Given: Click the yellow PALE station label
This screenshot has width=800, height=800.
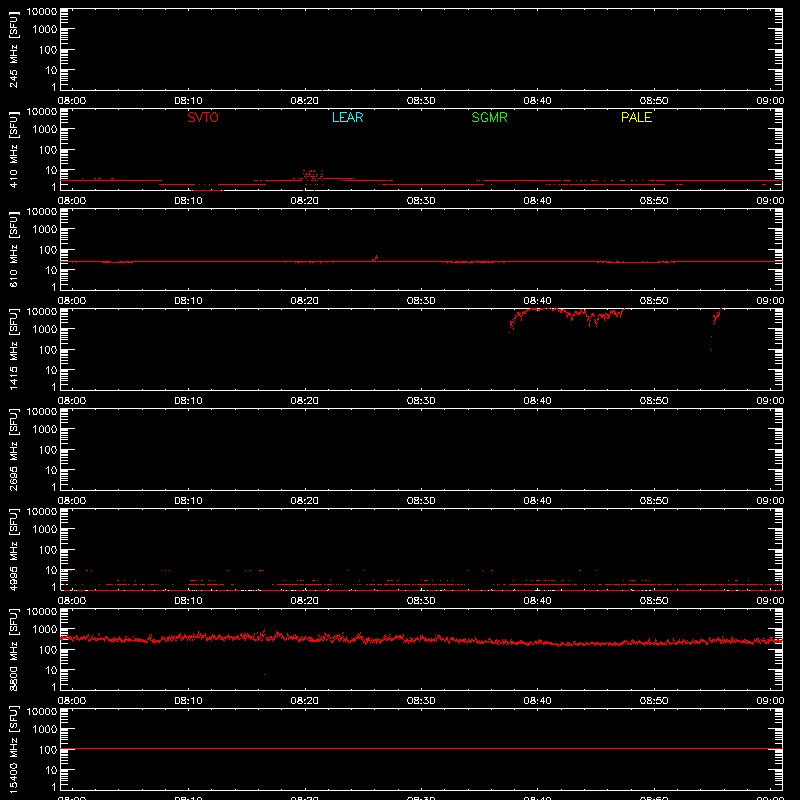Looking at the screenshot, I should [x=636, y=117].
